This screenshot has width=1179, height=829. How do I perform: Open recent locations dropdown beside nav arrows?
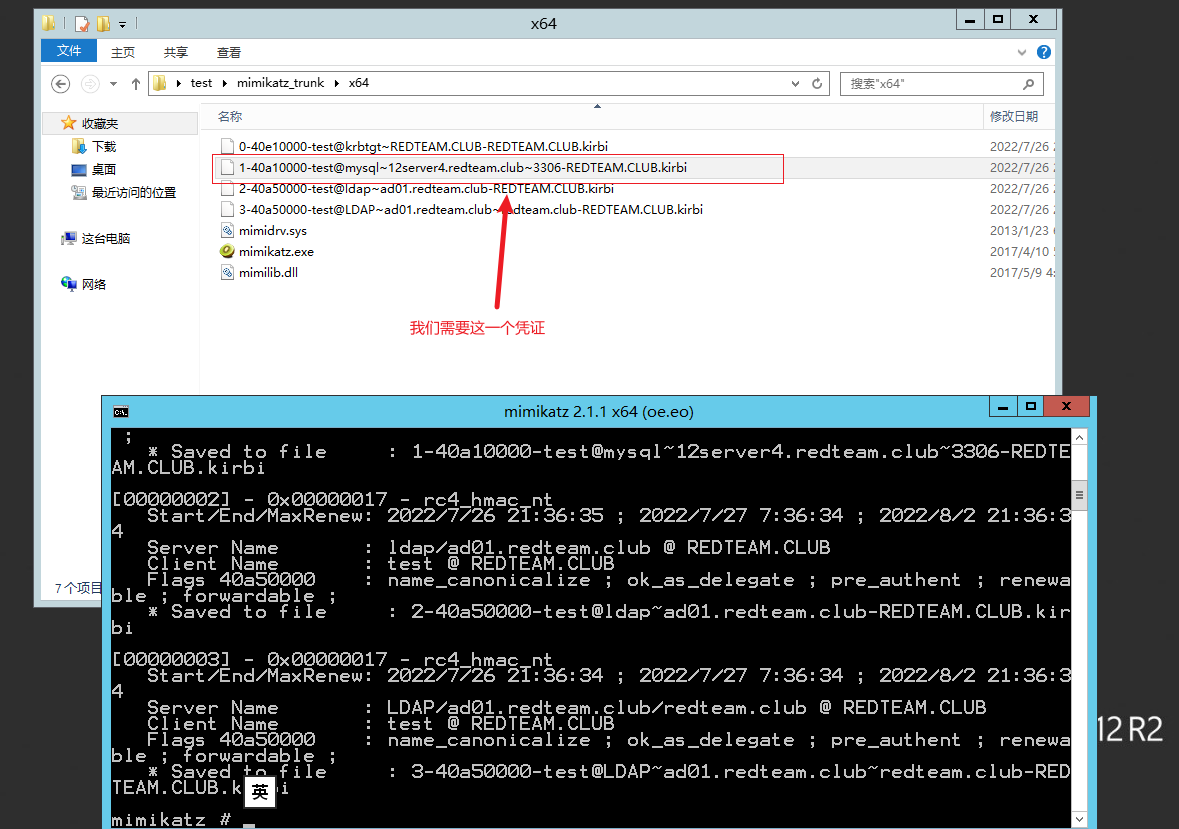tap(114, 84)
